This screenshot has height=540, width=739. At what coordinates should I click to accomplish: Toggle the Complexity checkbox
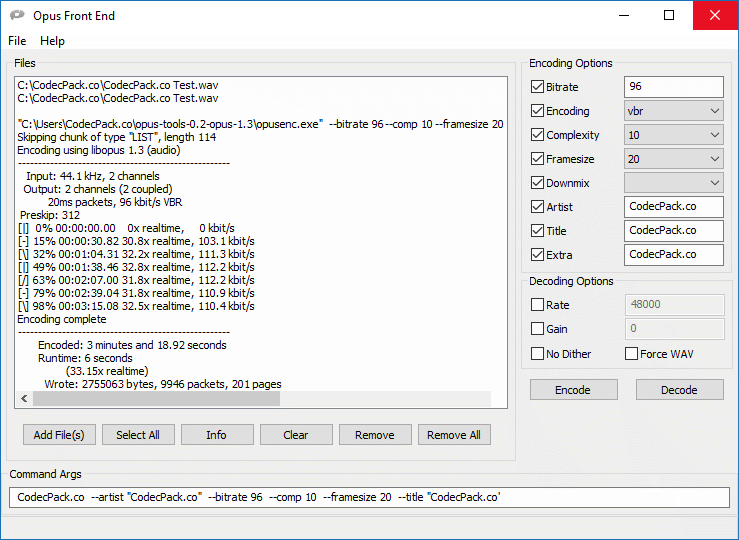538,136
